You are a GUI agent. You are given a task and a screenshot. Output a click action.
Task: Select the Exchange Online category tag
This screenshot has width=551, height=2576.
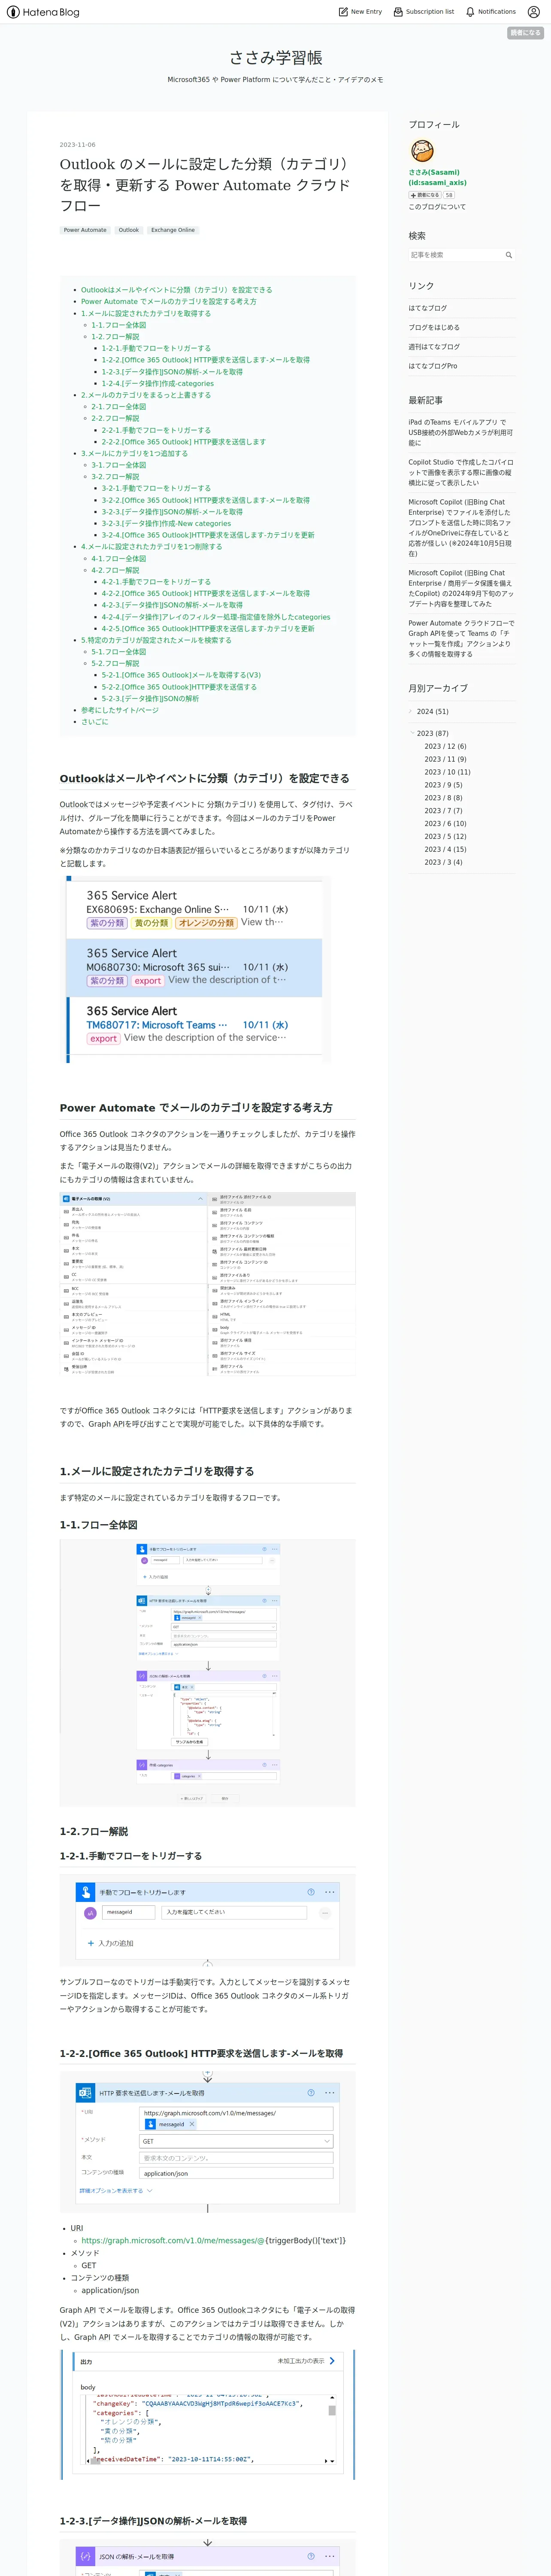coord(173,230)
